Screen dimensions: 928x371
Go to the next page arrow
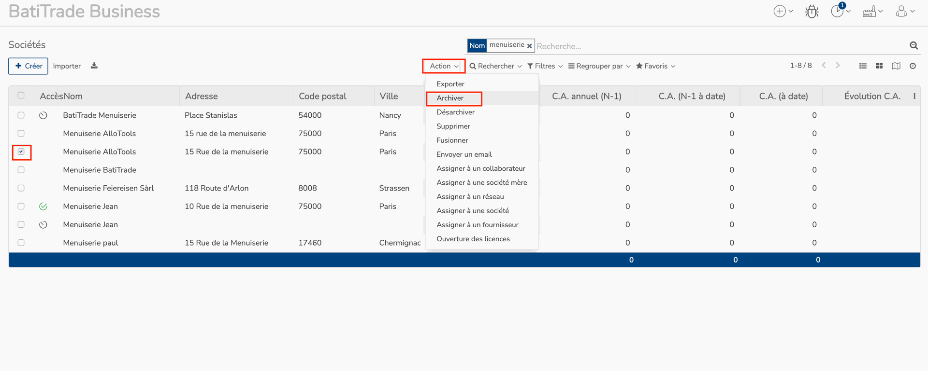(x=837, y=66)
